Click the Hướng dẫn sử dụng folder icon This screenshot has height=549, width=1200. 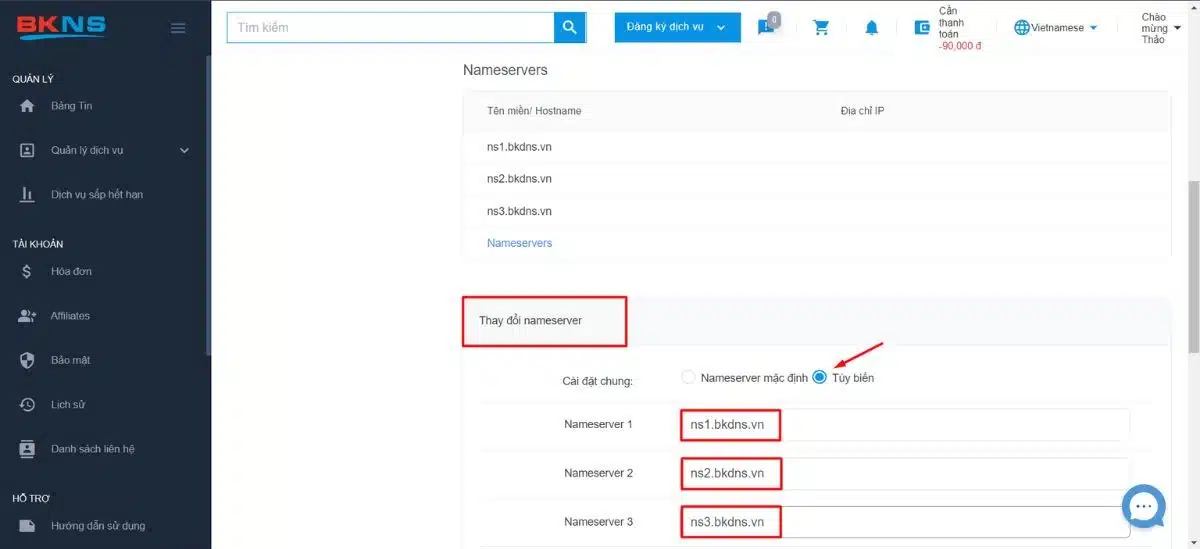pos(28,525)
